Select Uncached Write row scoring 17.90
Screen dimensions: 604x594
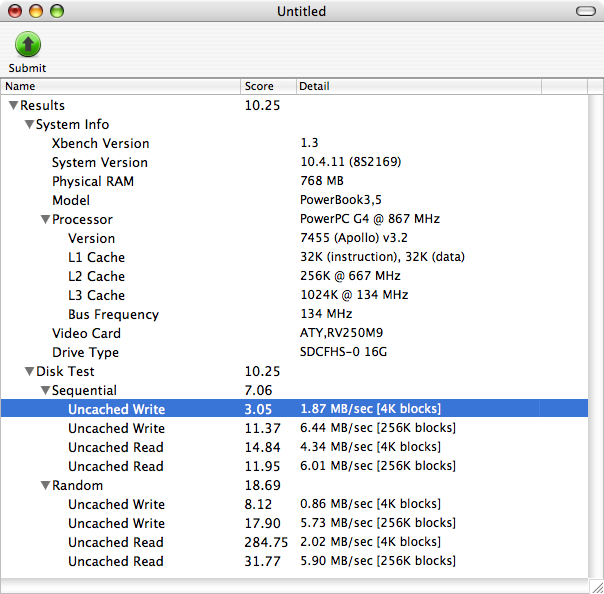[294, 523]
